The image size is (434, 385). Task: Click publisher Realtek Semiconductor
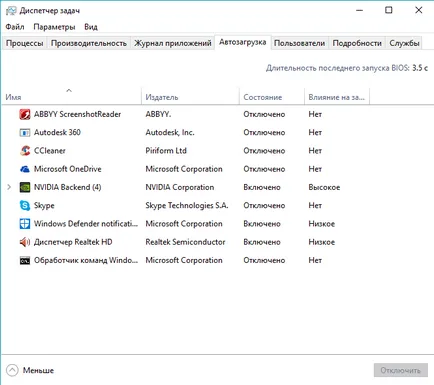point(185,242)
